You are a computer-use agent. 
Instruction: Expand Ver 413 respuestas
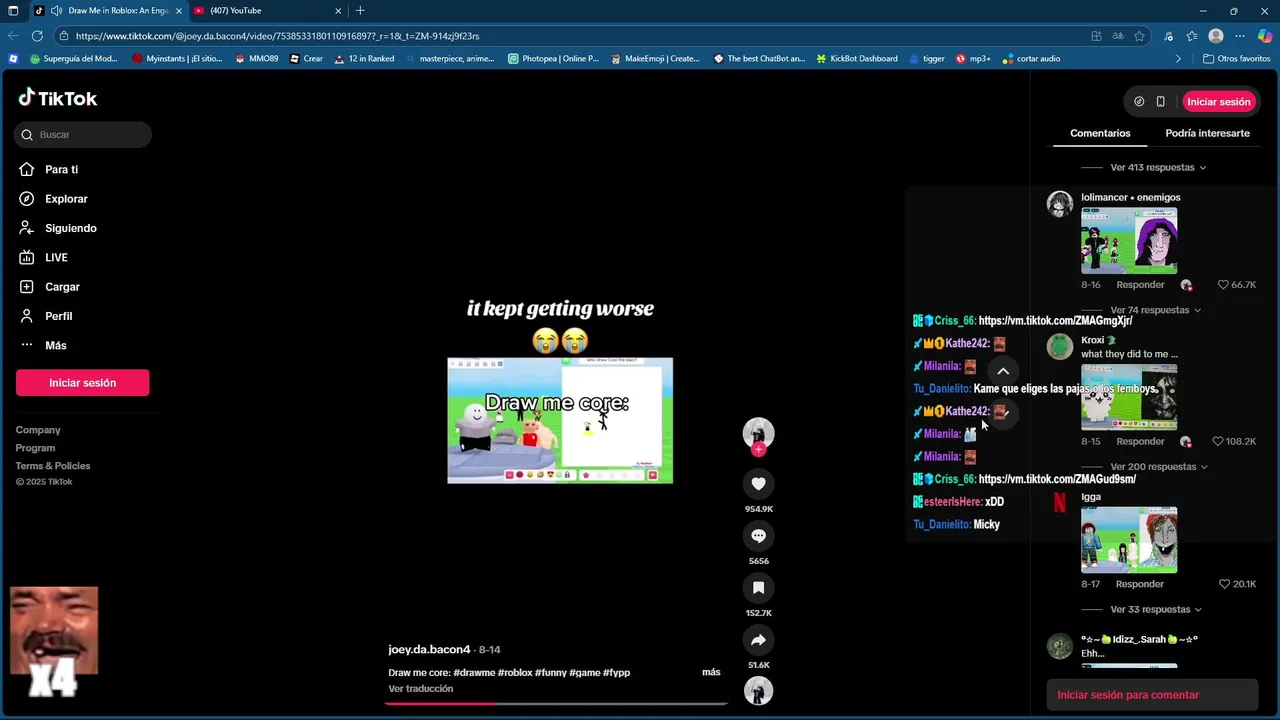(x=1158, y=168)
